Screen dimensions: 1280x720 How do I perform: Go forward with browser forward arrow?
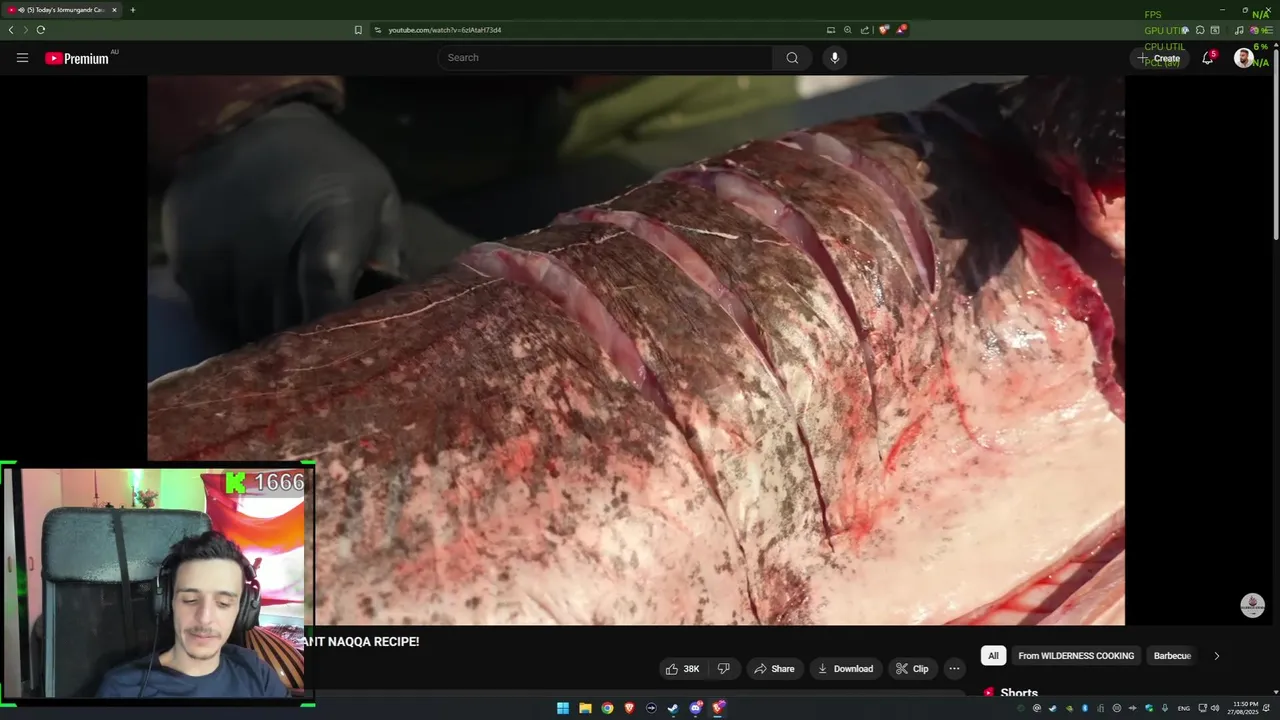point(26,30)
